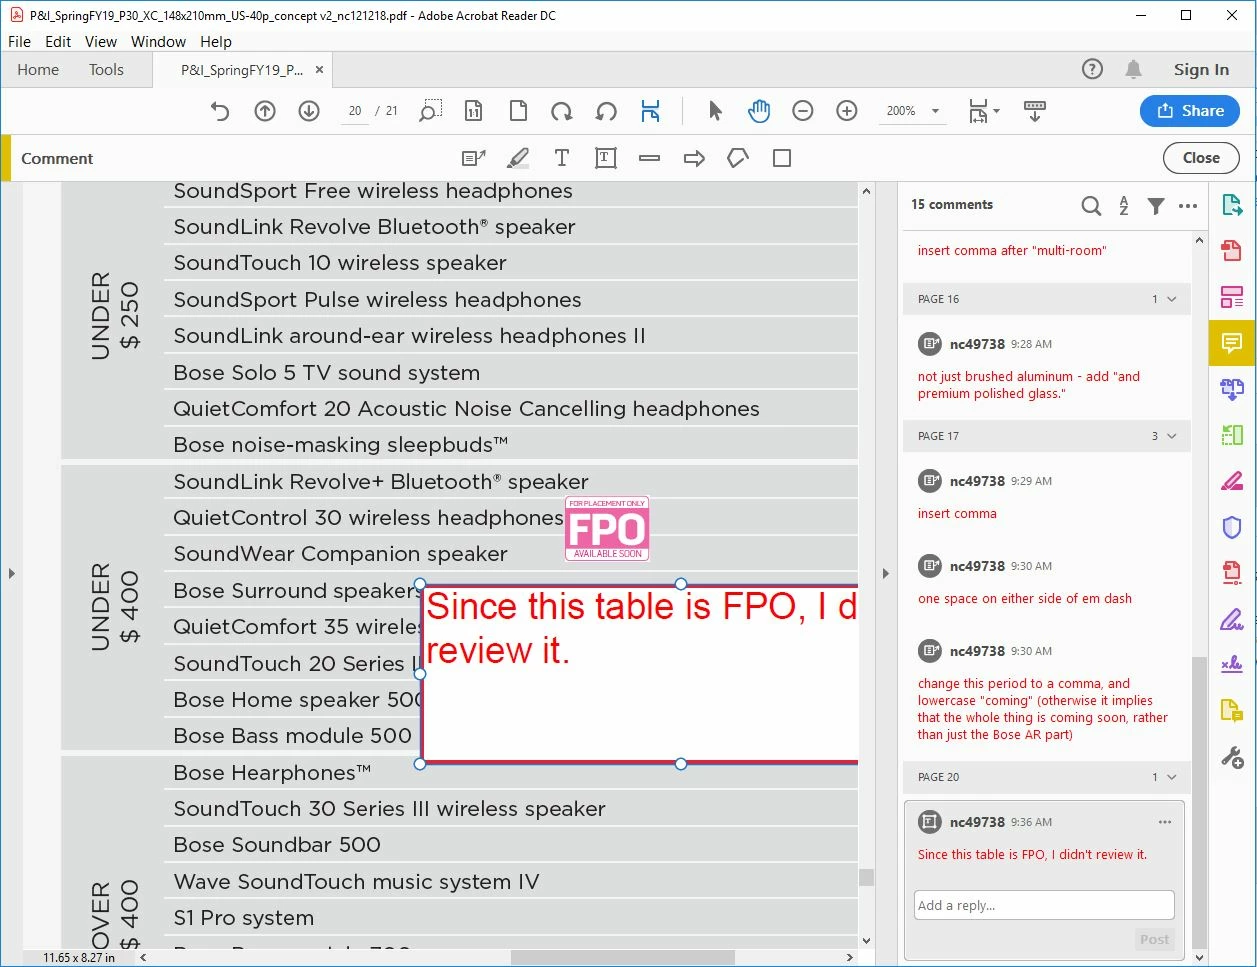Select the polygon shape tool

point(738,158)
